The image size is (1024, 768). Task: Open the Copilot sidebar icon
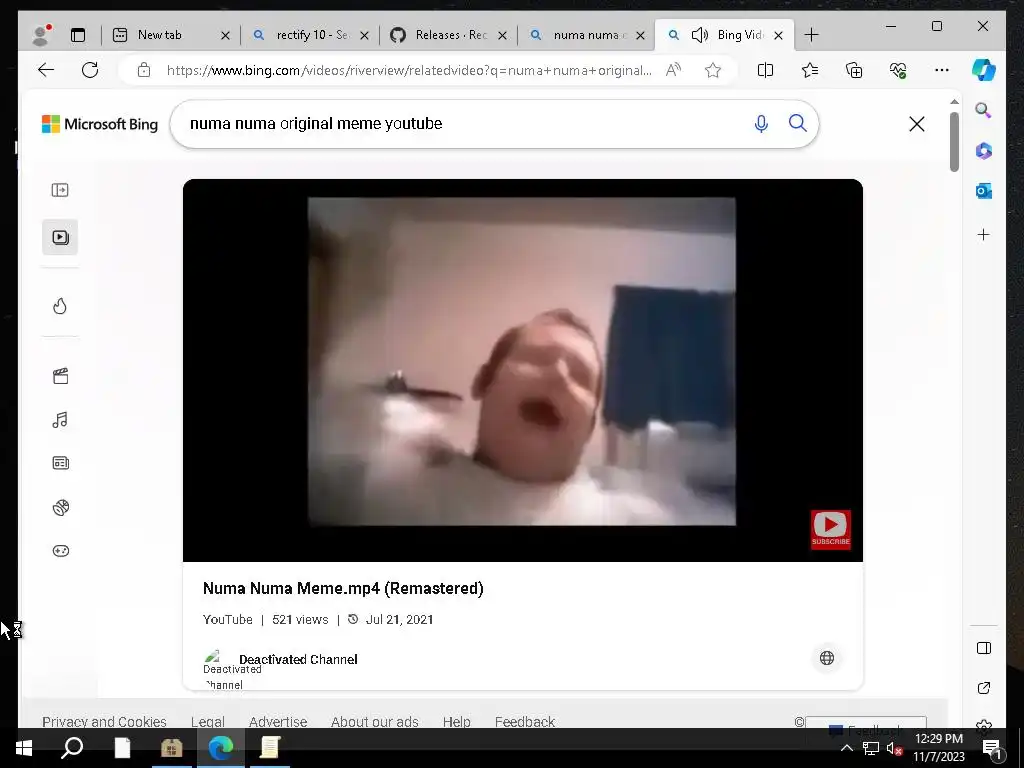(x=984, y=70)
